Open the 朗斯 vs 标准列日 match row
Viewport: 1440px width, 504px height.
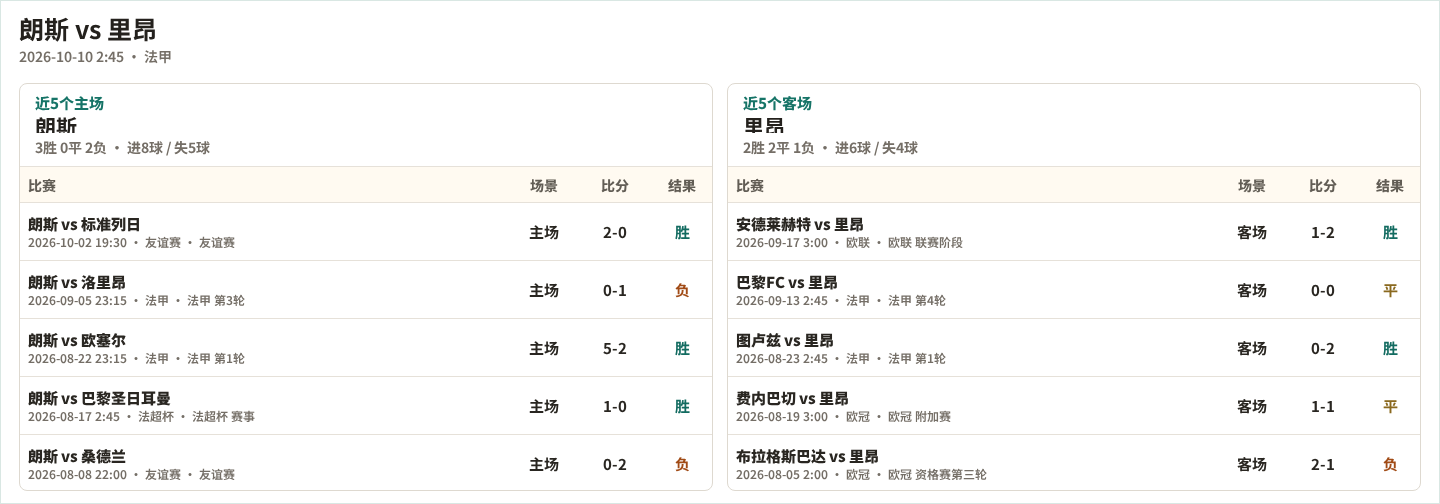click(366, 232)
